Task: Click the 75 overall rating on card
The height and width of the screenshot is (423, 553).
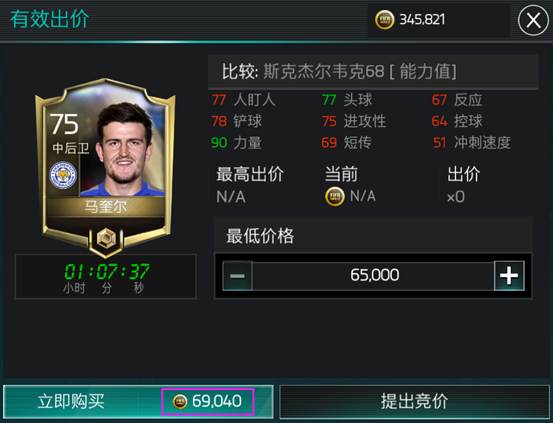Action: click(64, 124)
